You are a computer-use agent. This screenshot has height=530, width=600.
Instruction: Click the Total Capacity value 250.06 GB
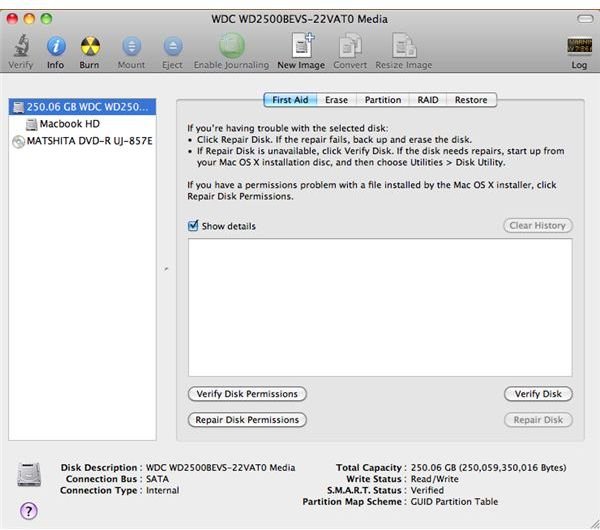click(488, 468)
